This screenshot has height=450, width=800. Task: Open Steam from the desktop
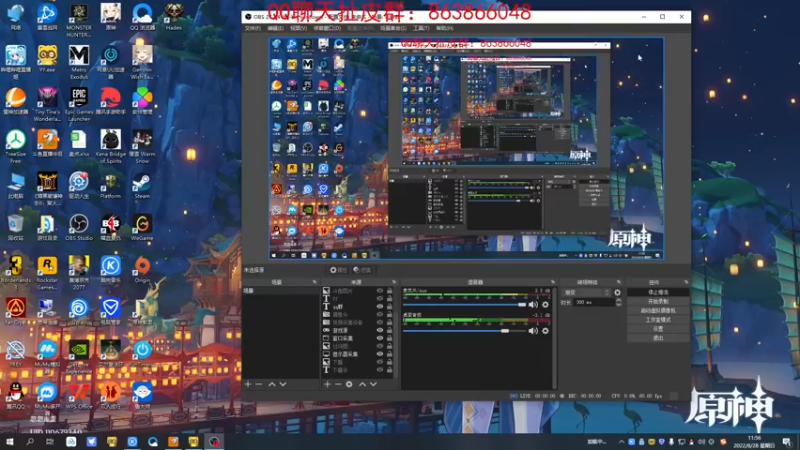pos(142,186)
